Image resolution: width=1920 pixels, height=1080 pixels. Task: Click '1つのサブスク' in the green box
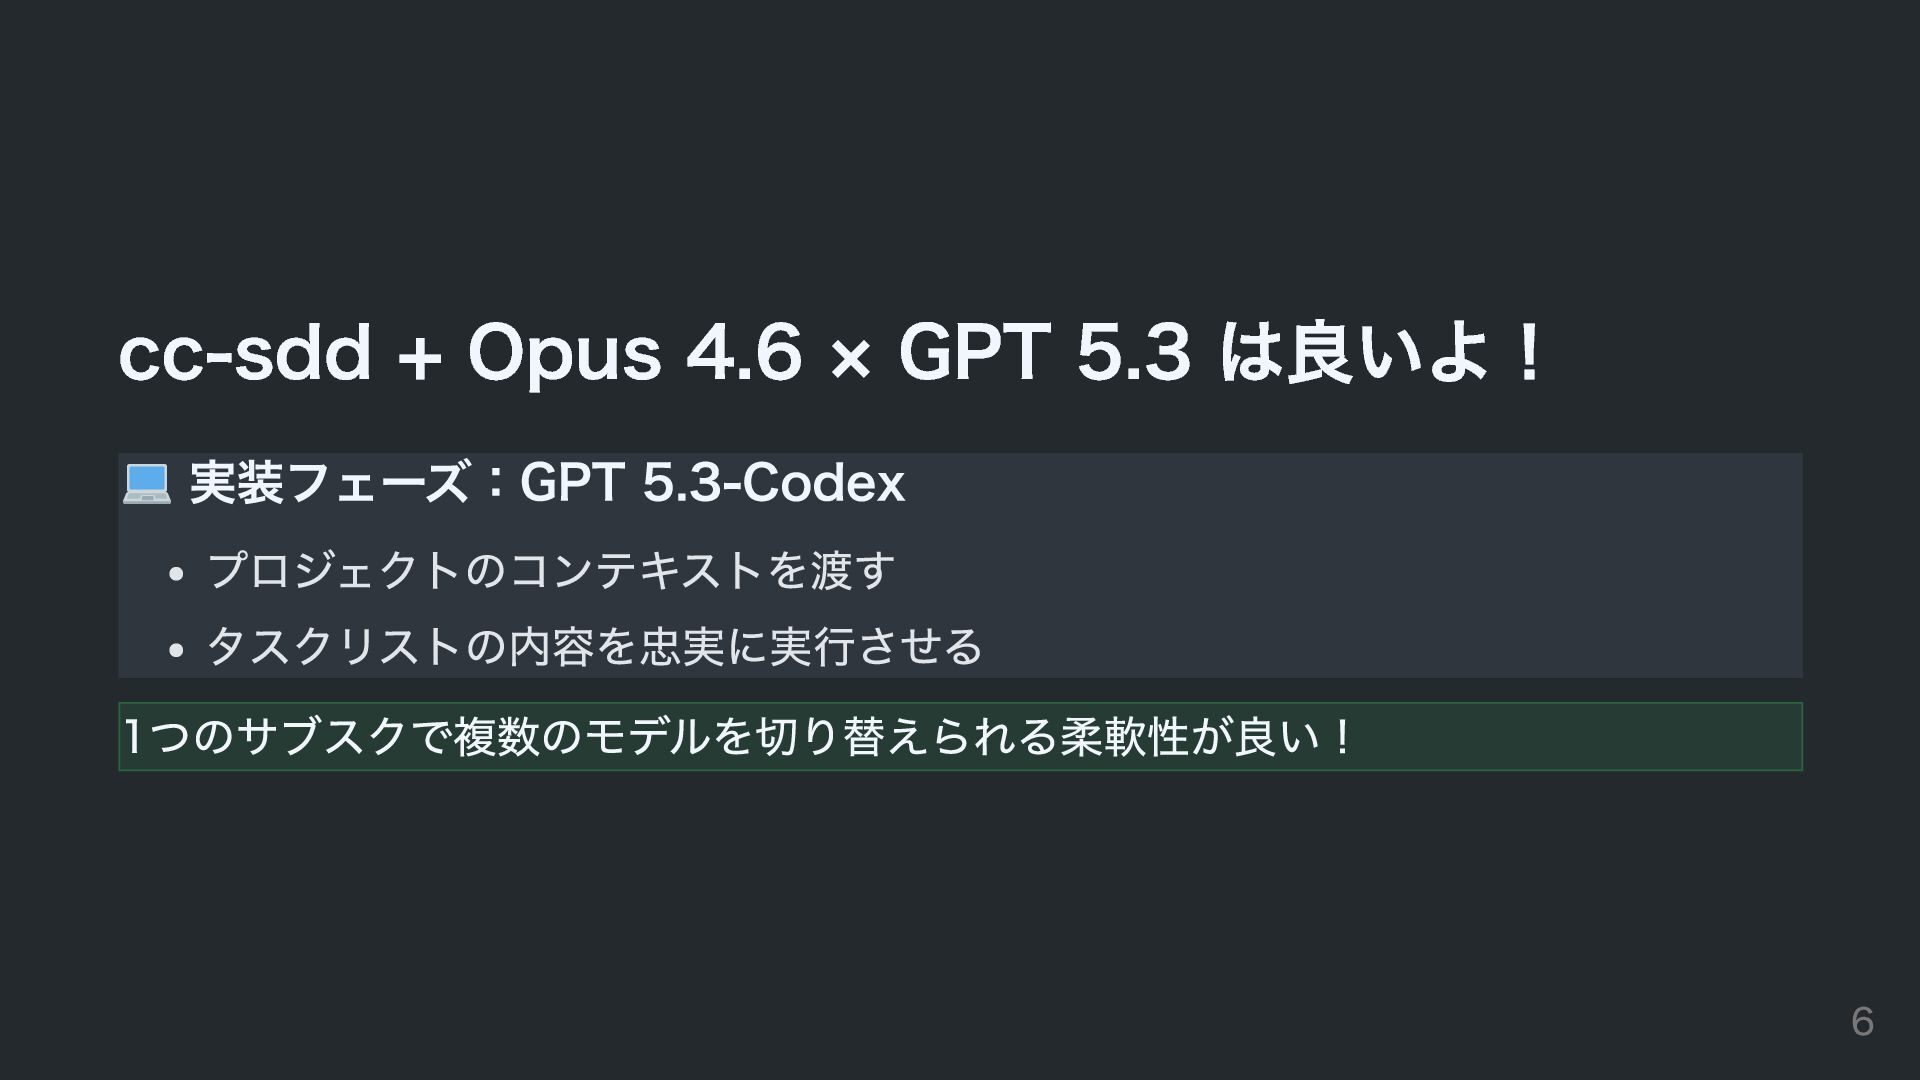pyautogui.click(x=266, y=738)
